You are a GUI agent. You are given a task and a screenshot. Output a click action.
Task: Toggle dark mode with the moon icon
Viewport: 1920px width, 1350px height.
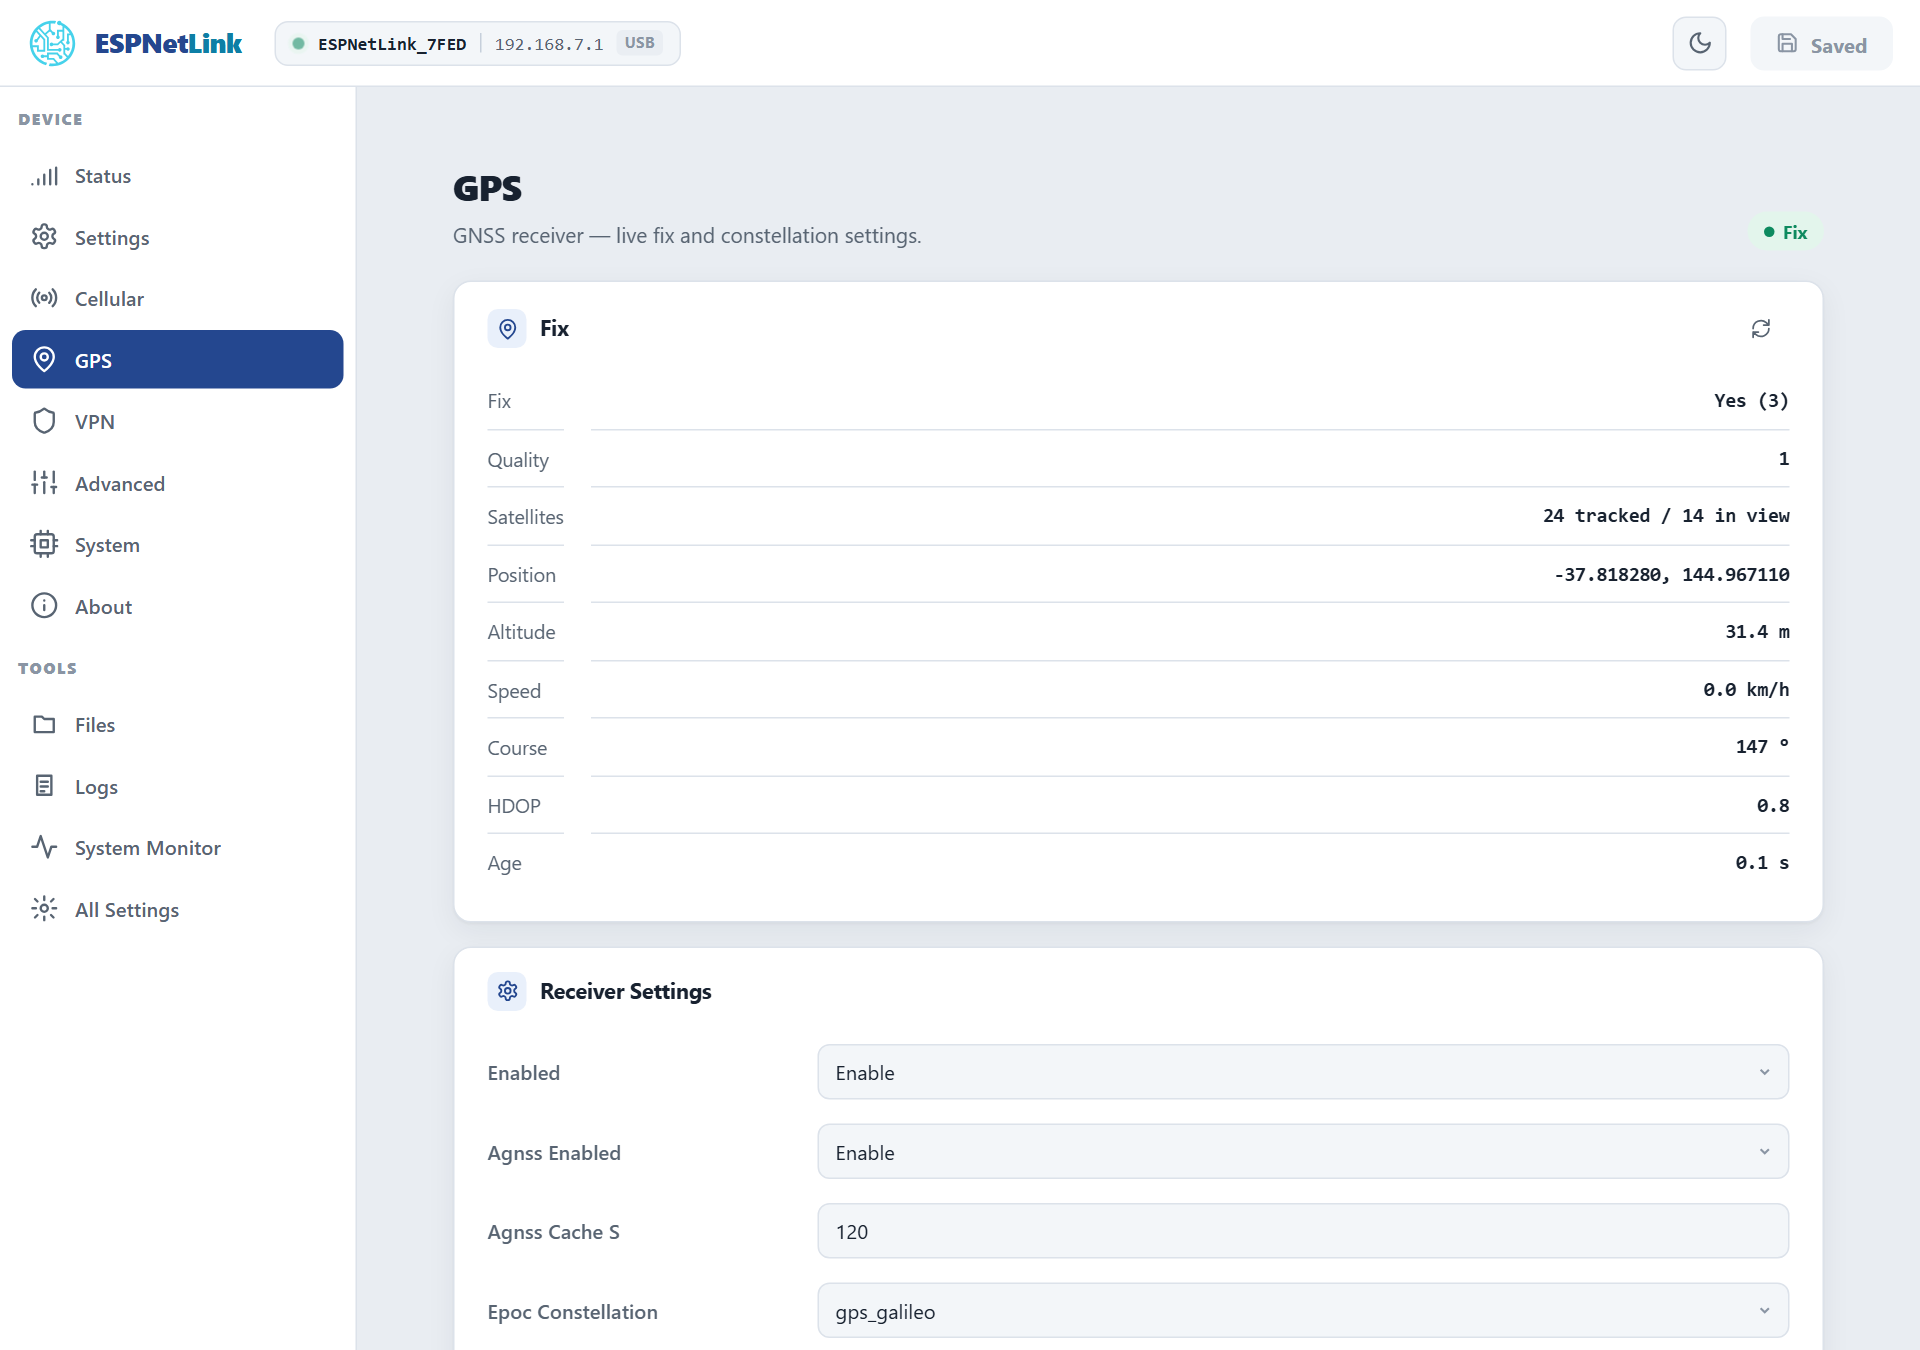pos(1699,43)
